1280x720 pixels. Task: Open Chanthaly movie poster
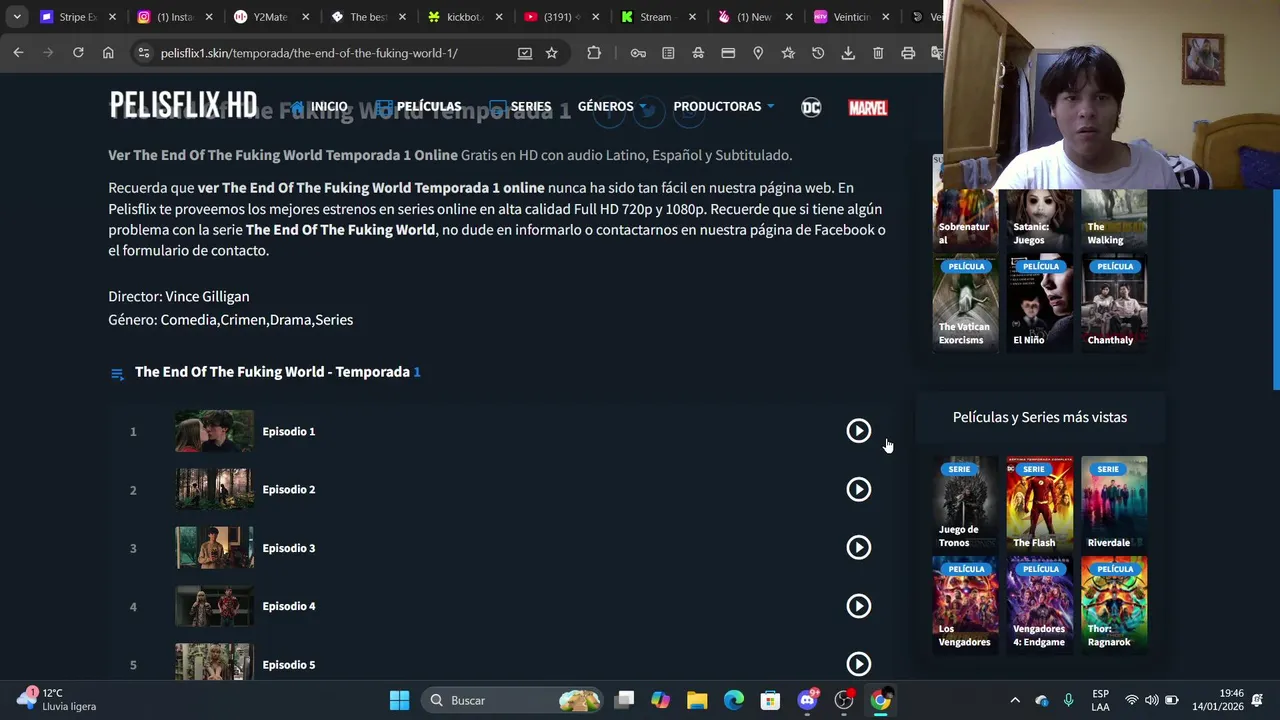pos(1114,302)
